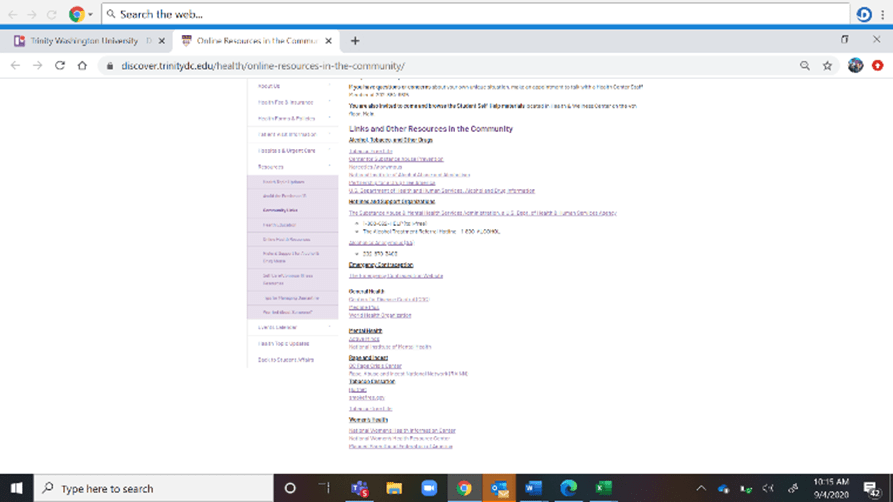Follow the DC Rape Crisis Center link
Screen dimensions: 893x502
point(375,366)
